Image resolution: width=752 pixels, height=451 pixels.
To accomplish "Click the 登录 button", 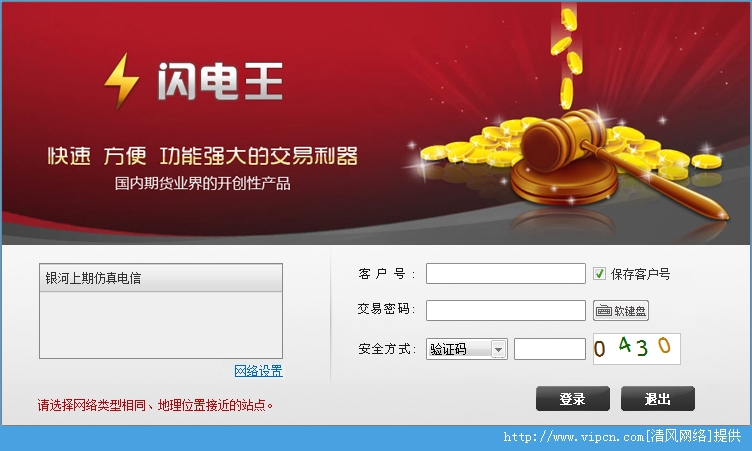I will pyautogui.click(x=573, y=399).
